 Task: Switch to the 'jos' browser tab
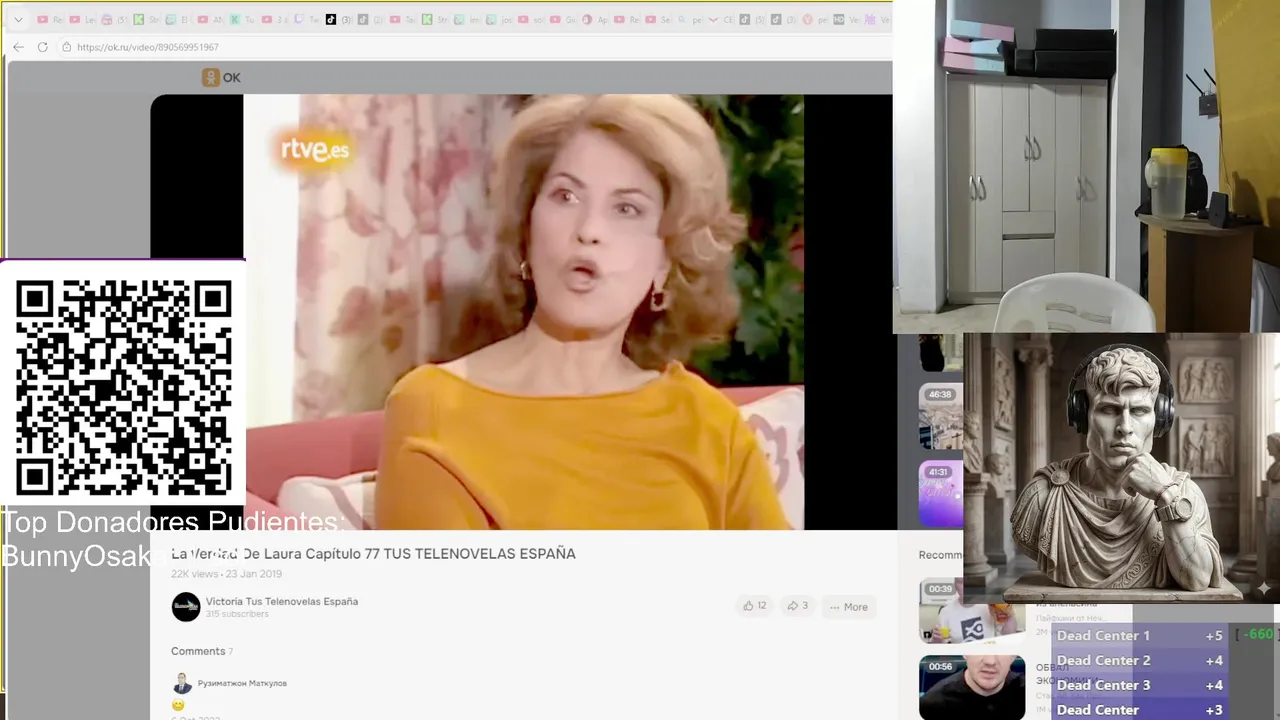500,19
